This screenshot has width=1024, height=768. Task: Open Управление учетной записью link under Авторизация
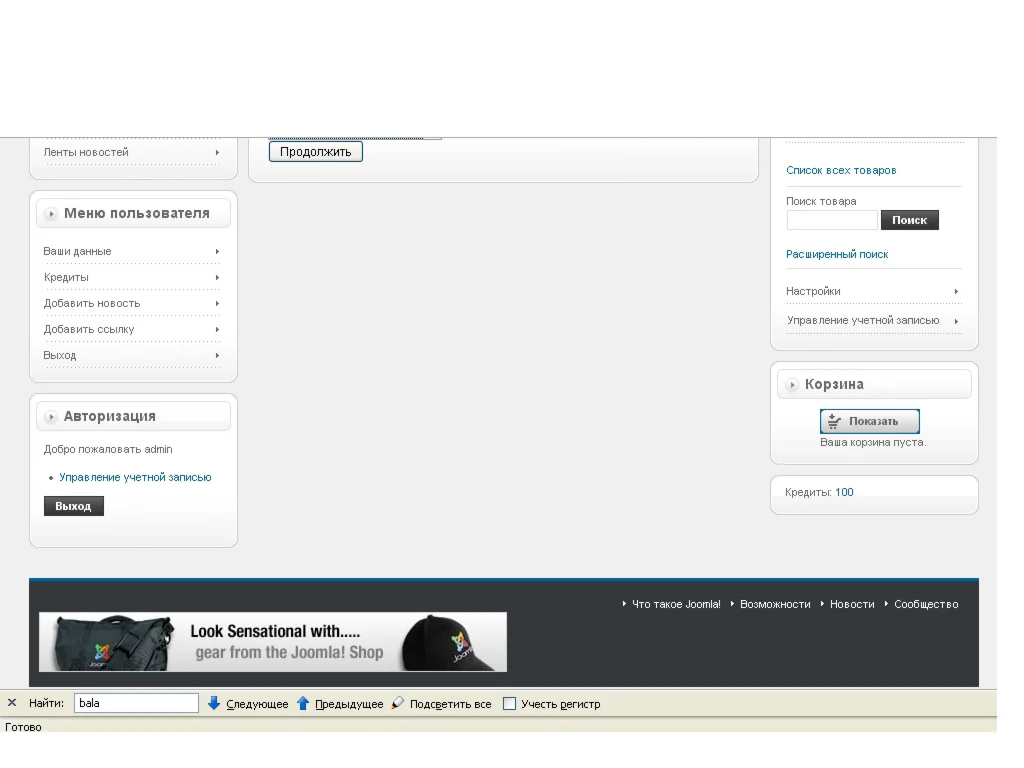(135, 477)
